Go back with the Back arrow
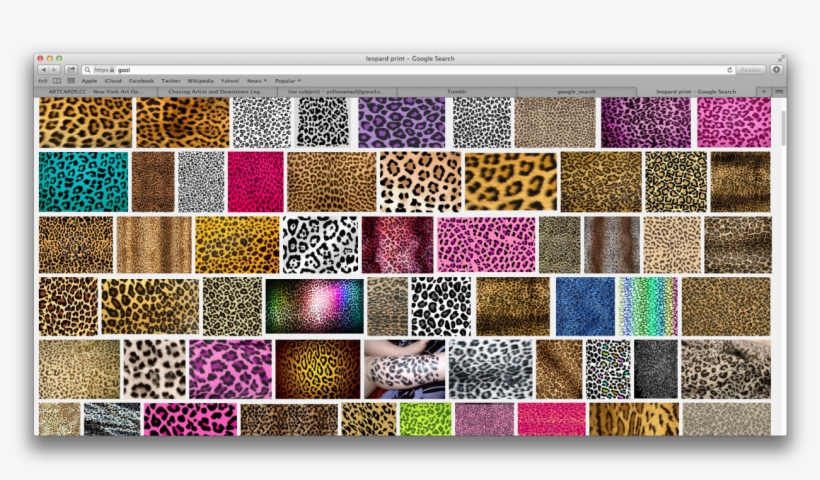The width and height of the screenshot is (820, 480). 43,70
